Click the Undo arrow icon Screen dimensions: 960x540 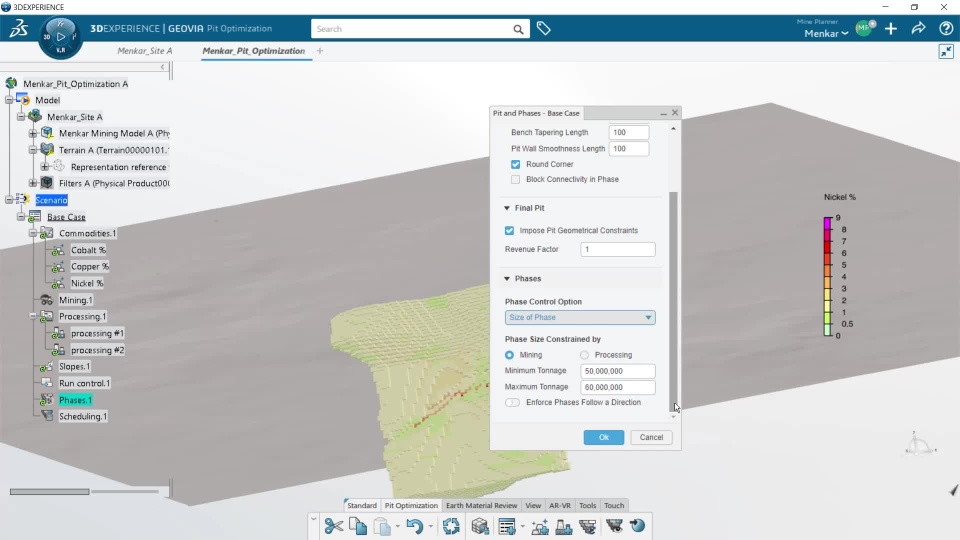click(x=414, y=526)
